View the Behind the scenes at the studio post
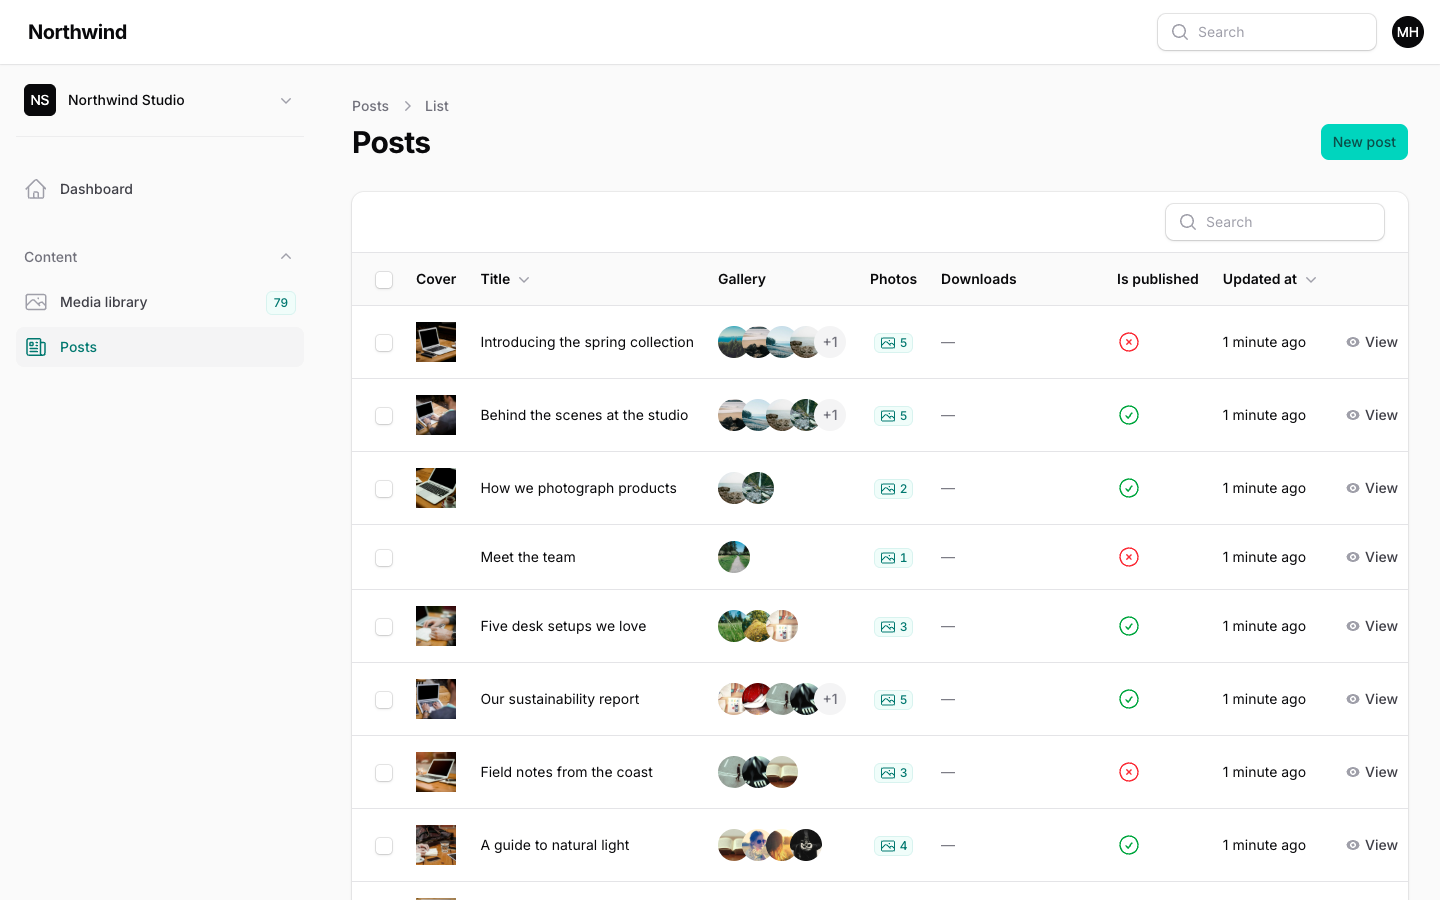The width and height of the screenshot is (1440, 900). point(1372,415)
